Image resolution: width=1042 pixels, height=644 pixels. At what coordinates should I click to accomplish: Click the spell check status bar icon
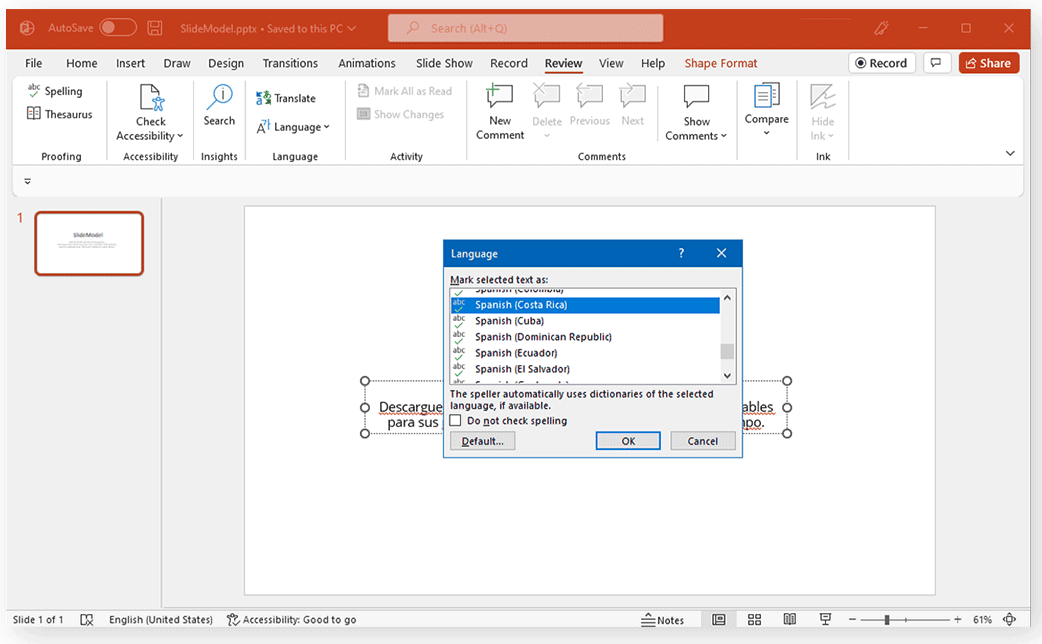86,619
